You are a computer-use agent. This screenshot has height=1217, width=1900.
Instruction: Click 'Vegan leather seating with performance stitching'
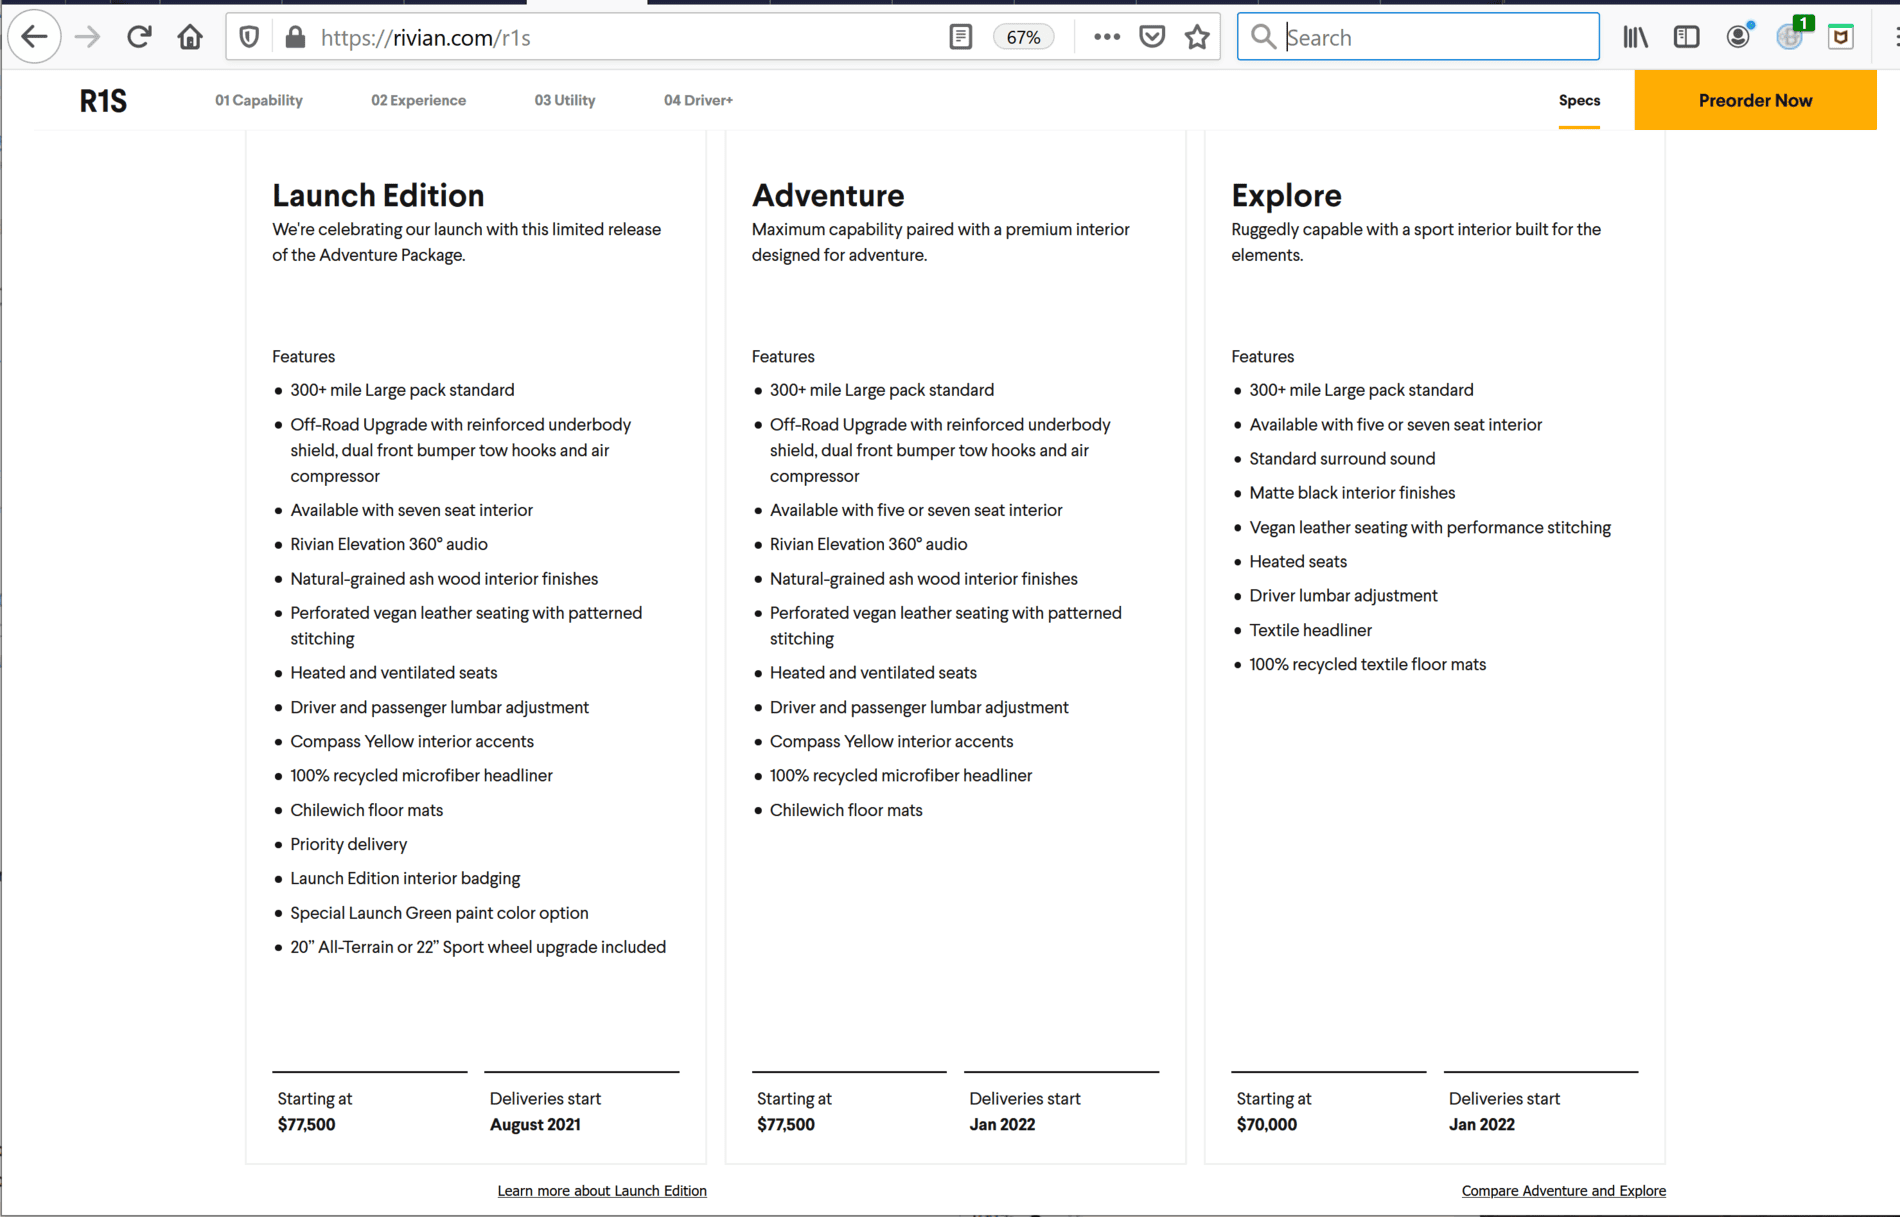click(x=1430, y=528)
